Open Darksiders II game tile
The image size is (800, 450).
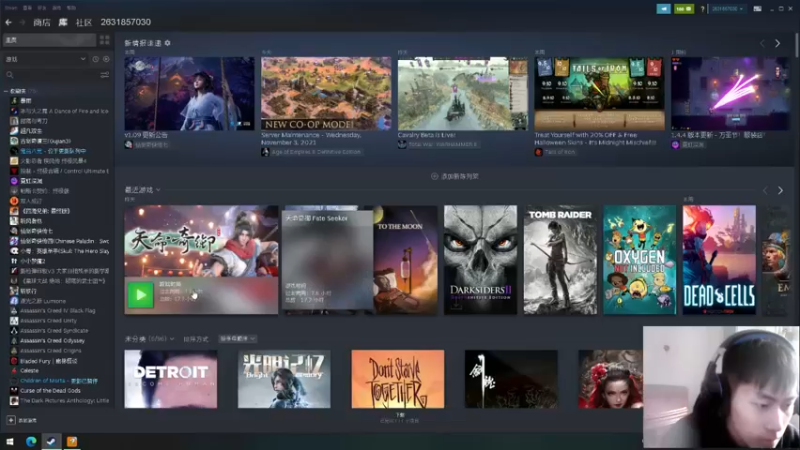480,260
